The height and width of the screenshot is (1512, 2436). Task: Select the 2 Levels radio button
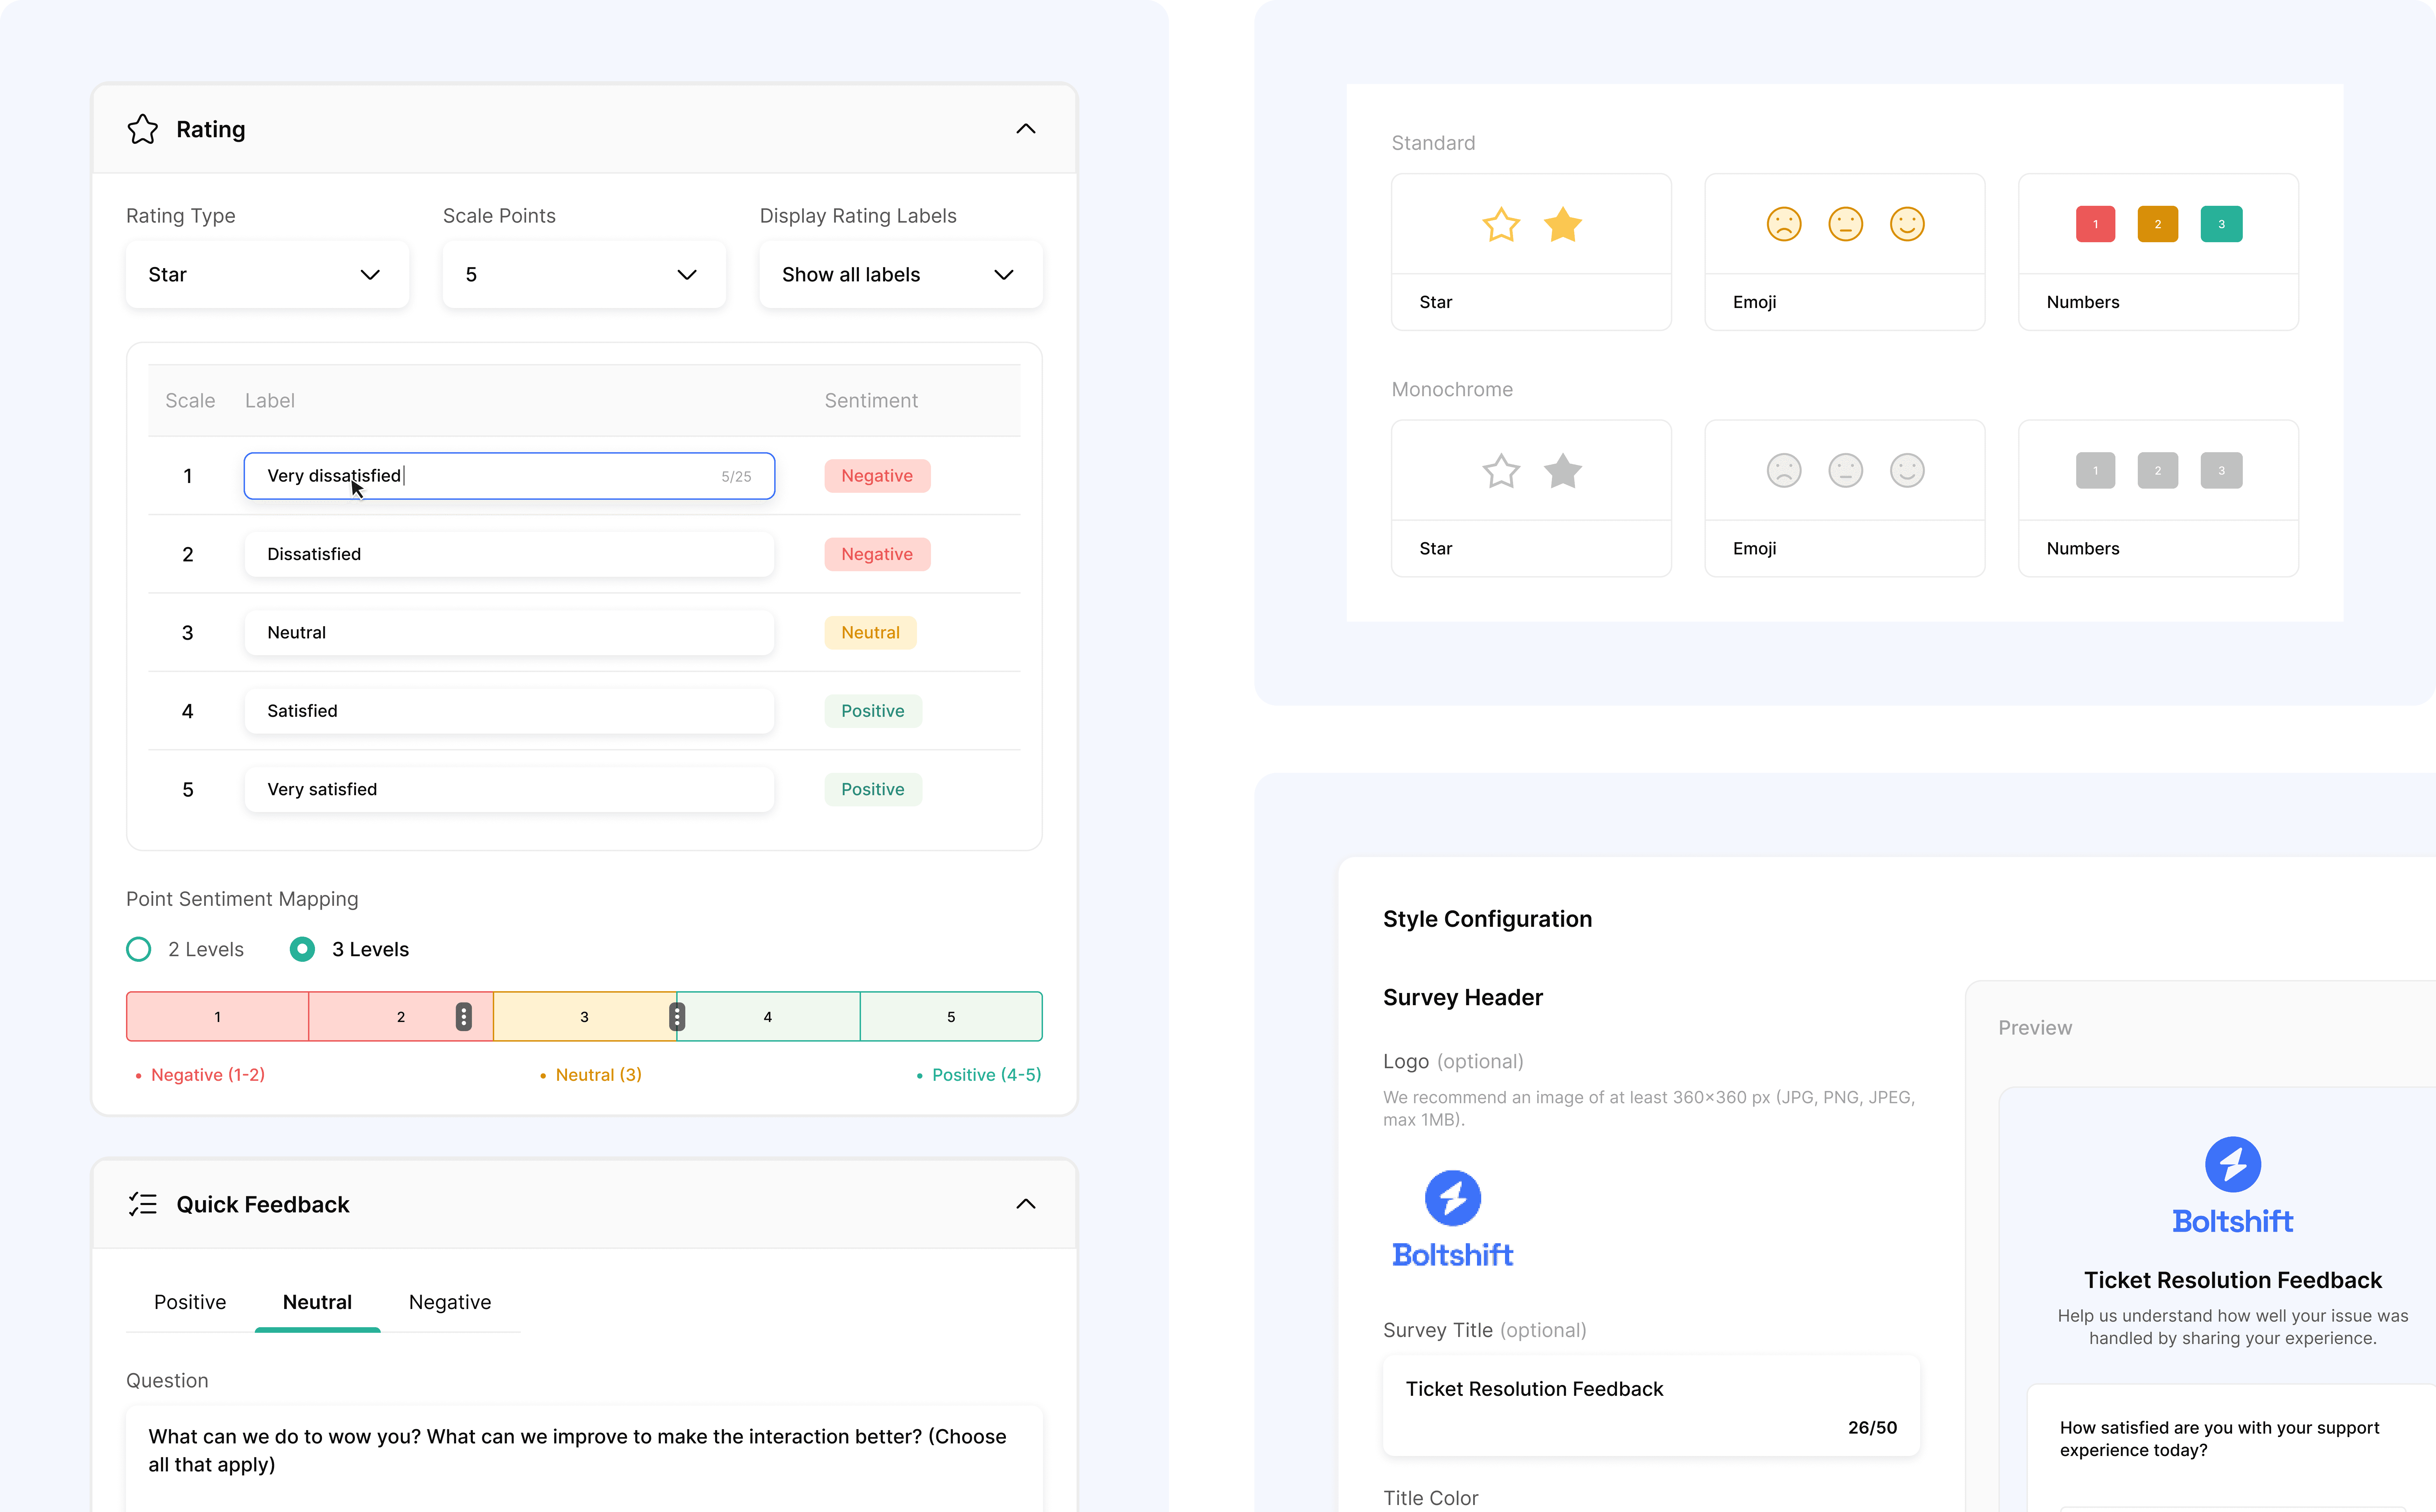point(139,949)
